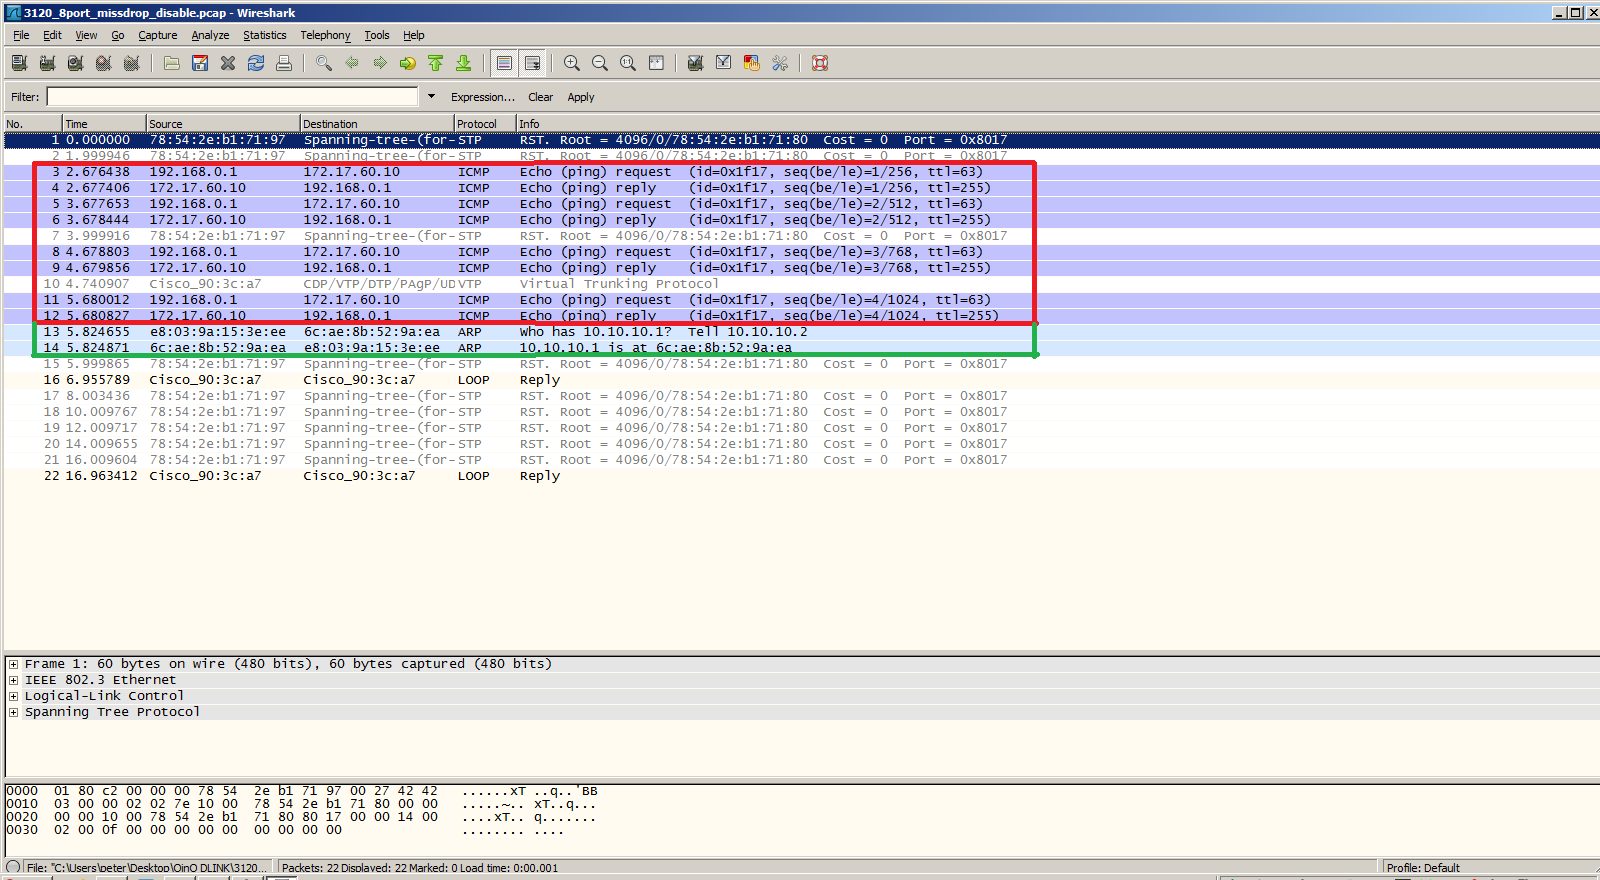The height and width of the screenshot is (880, 1600).
Task: Click into the display Filter text field
Action: (x=232, y=97)
